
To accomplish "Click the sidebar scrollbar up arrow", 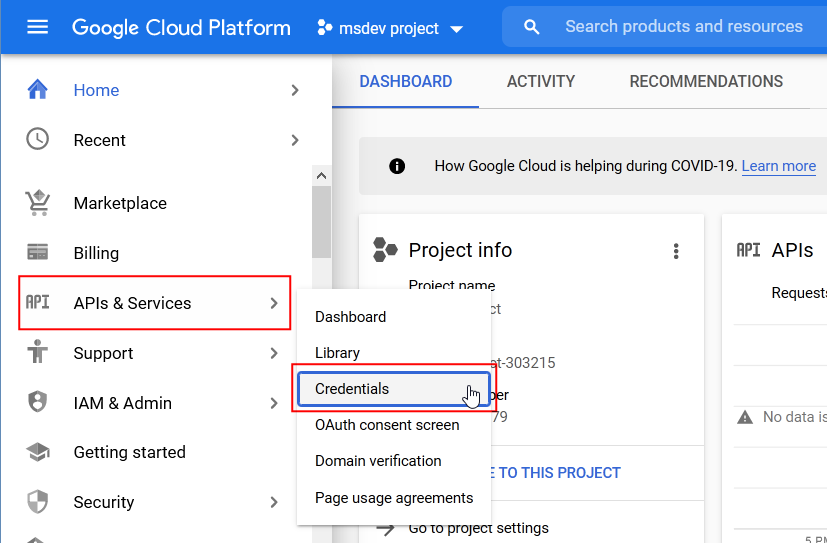I will [321, 176].
